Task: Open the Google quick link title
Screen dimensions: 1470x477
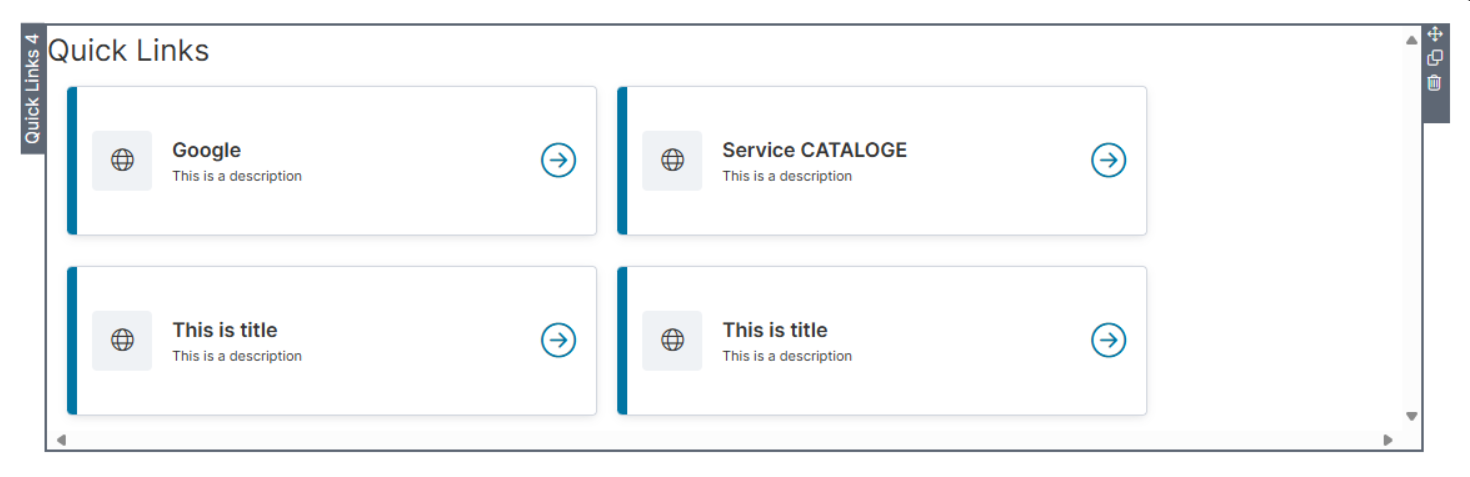Action: 206,150
